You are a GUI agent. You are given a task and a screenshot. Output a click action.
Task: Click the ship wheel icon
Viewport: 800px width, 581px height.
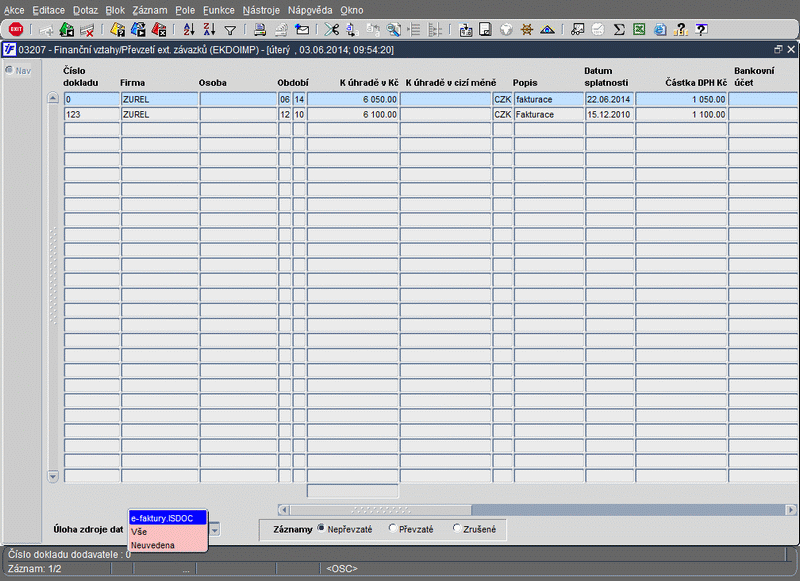tap(527, 30)
